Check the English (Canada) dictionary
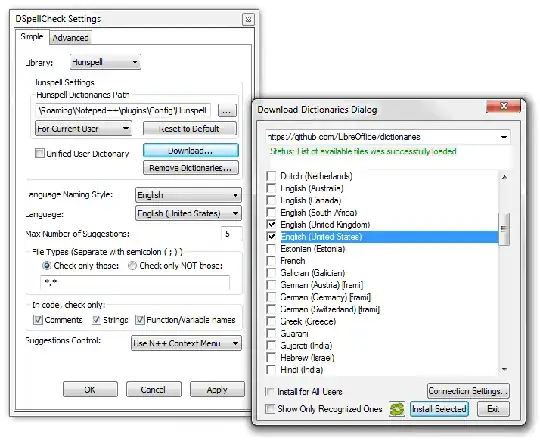This screenshot has height=441, width=540. point(271,200)
